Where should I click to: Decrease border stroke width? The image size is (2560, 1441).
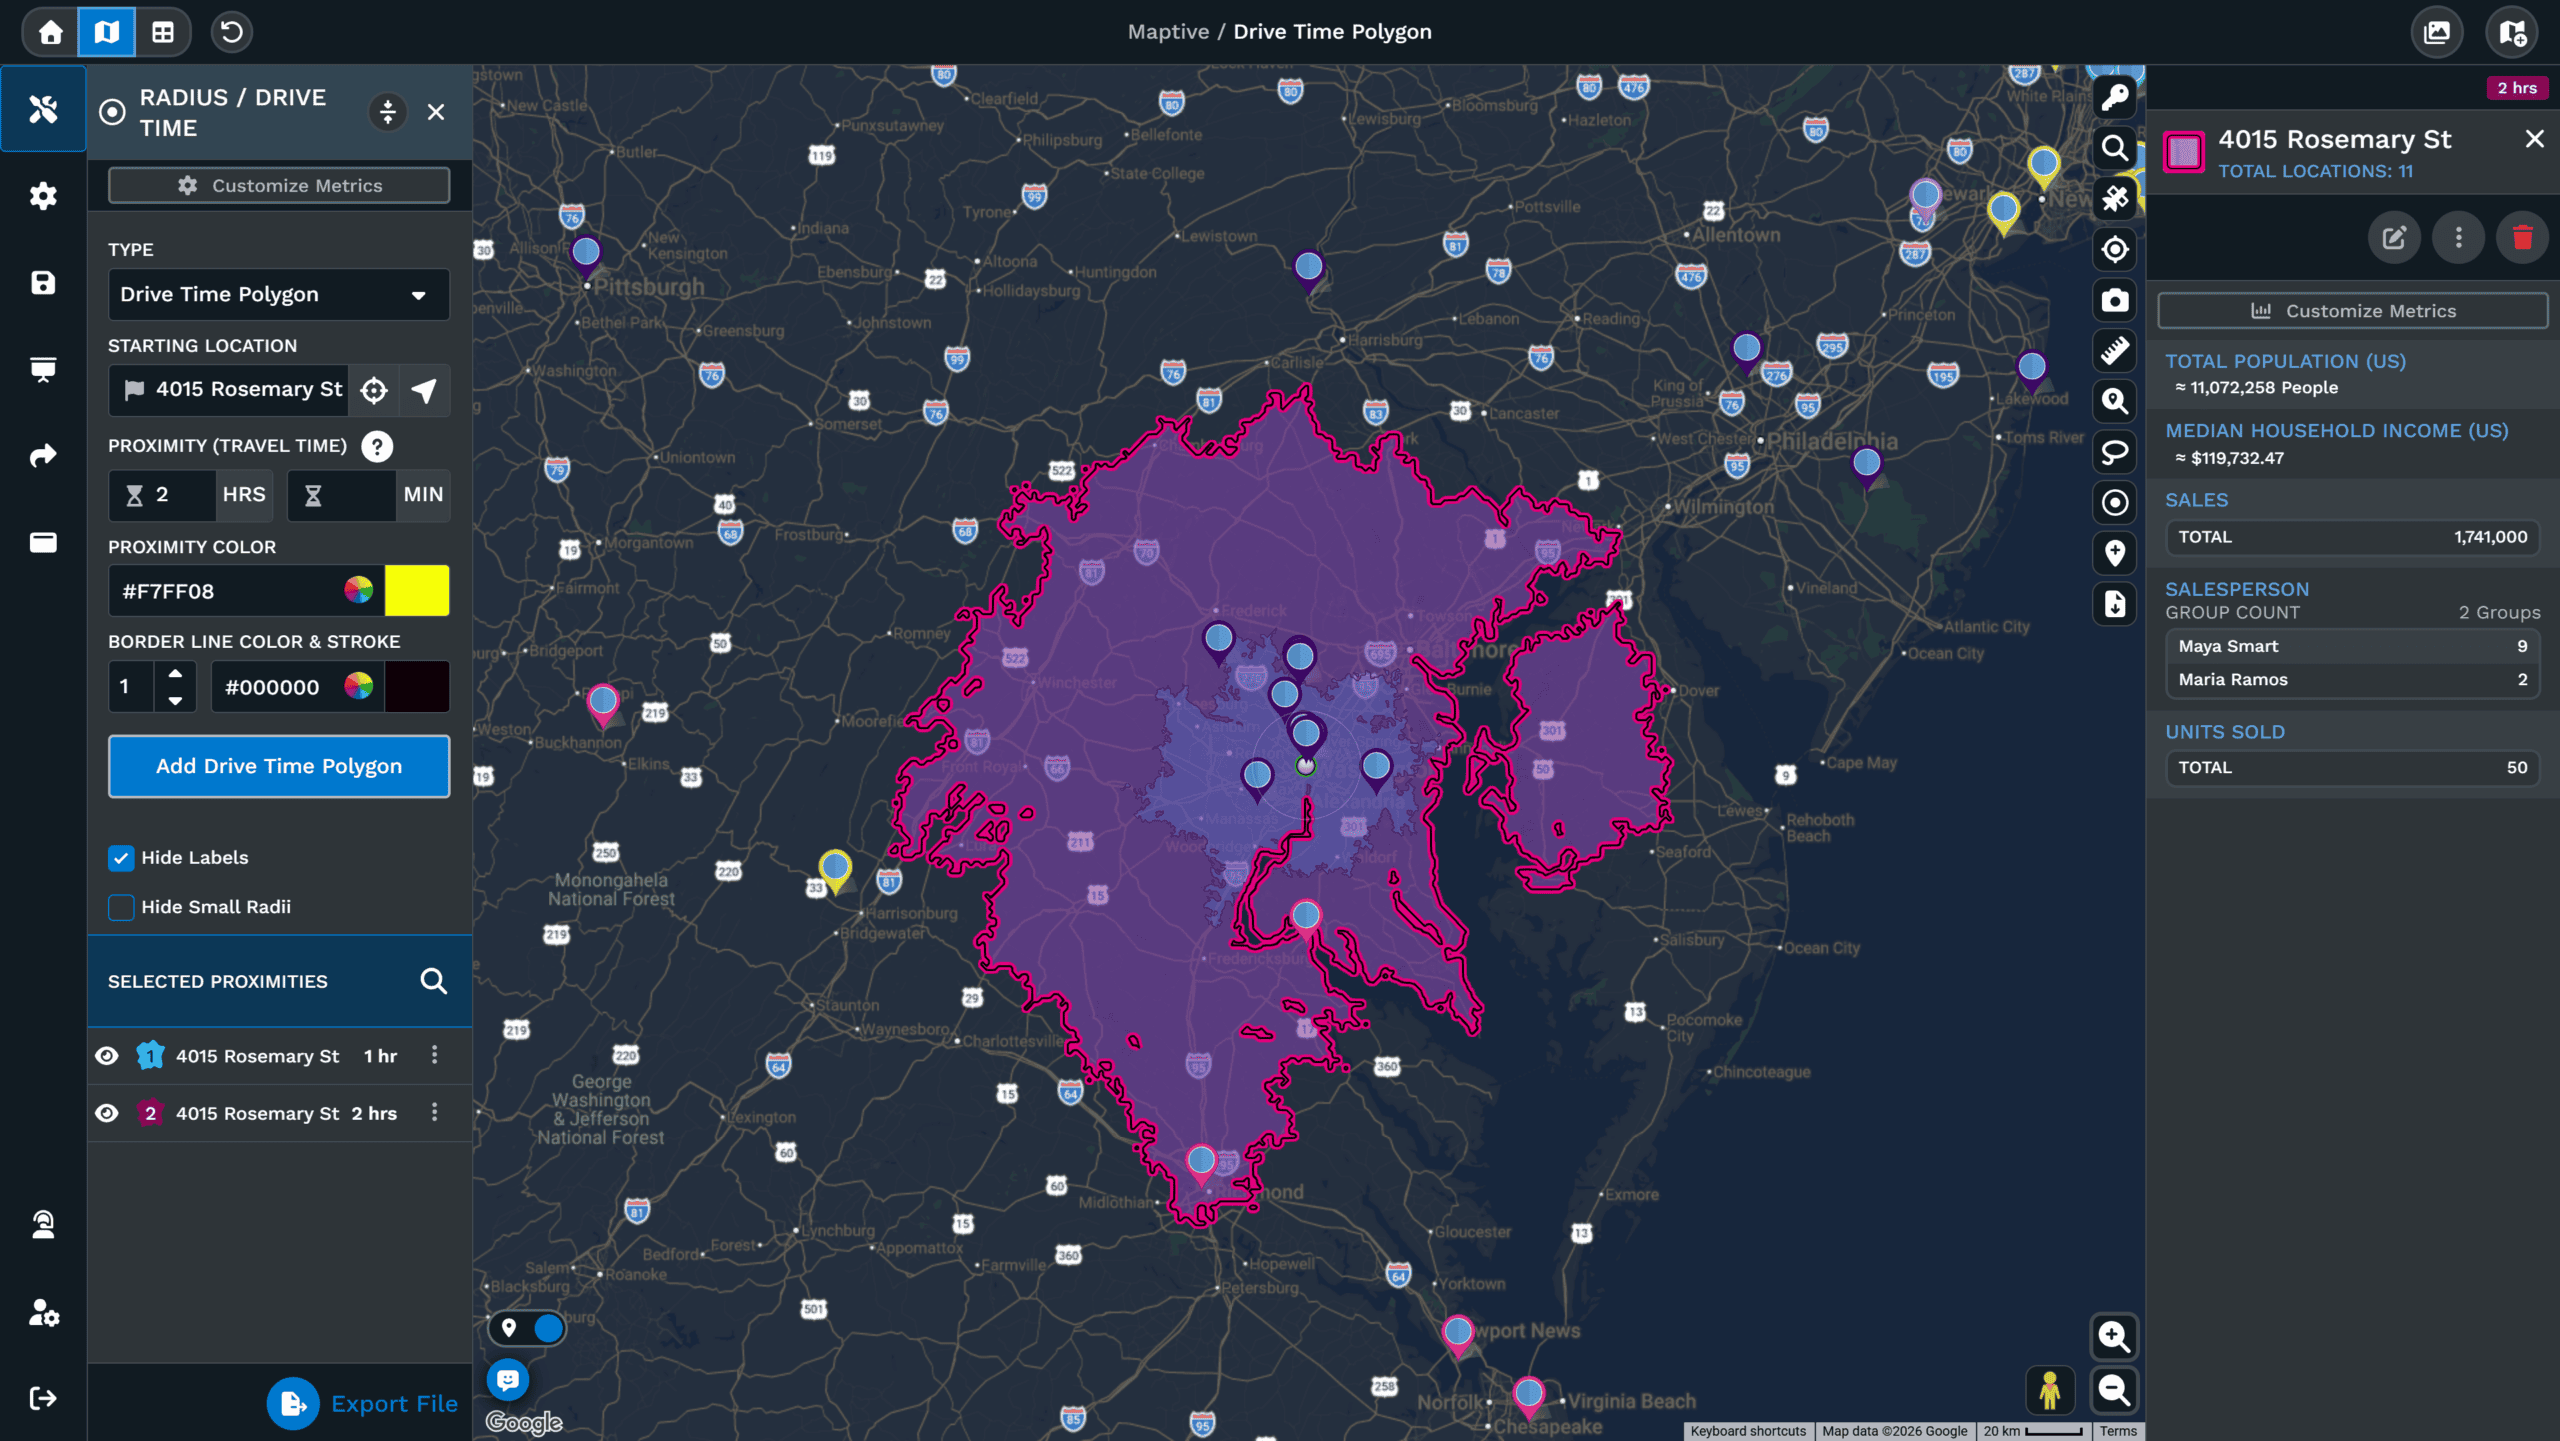175,701
